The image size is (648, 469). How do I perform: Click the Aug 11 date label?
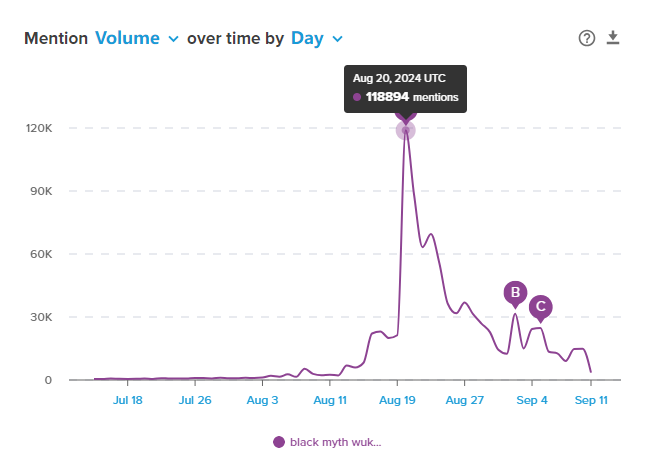pos(330,401)
